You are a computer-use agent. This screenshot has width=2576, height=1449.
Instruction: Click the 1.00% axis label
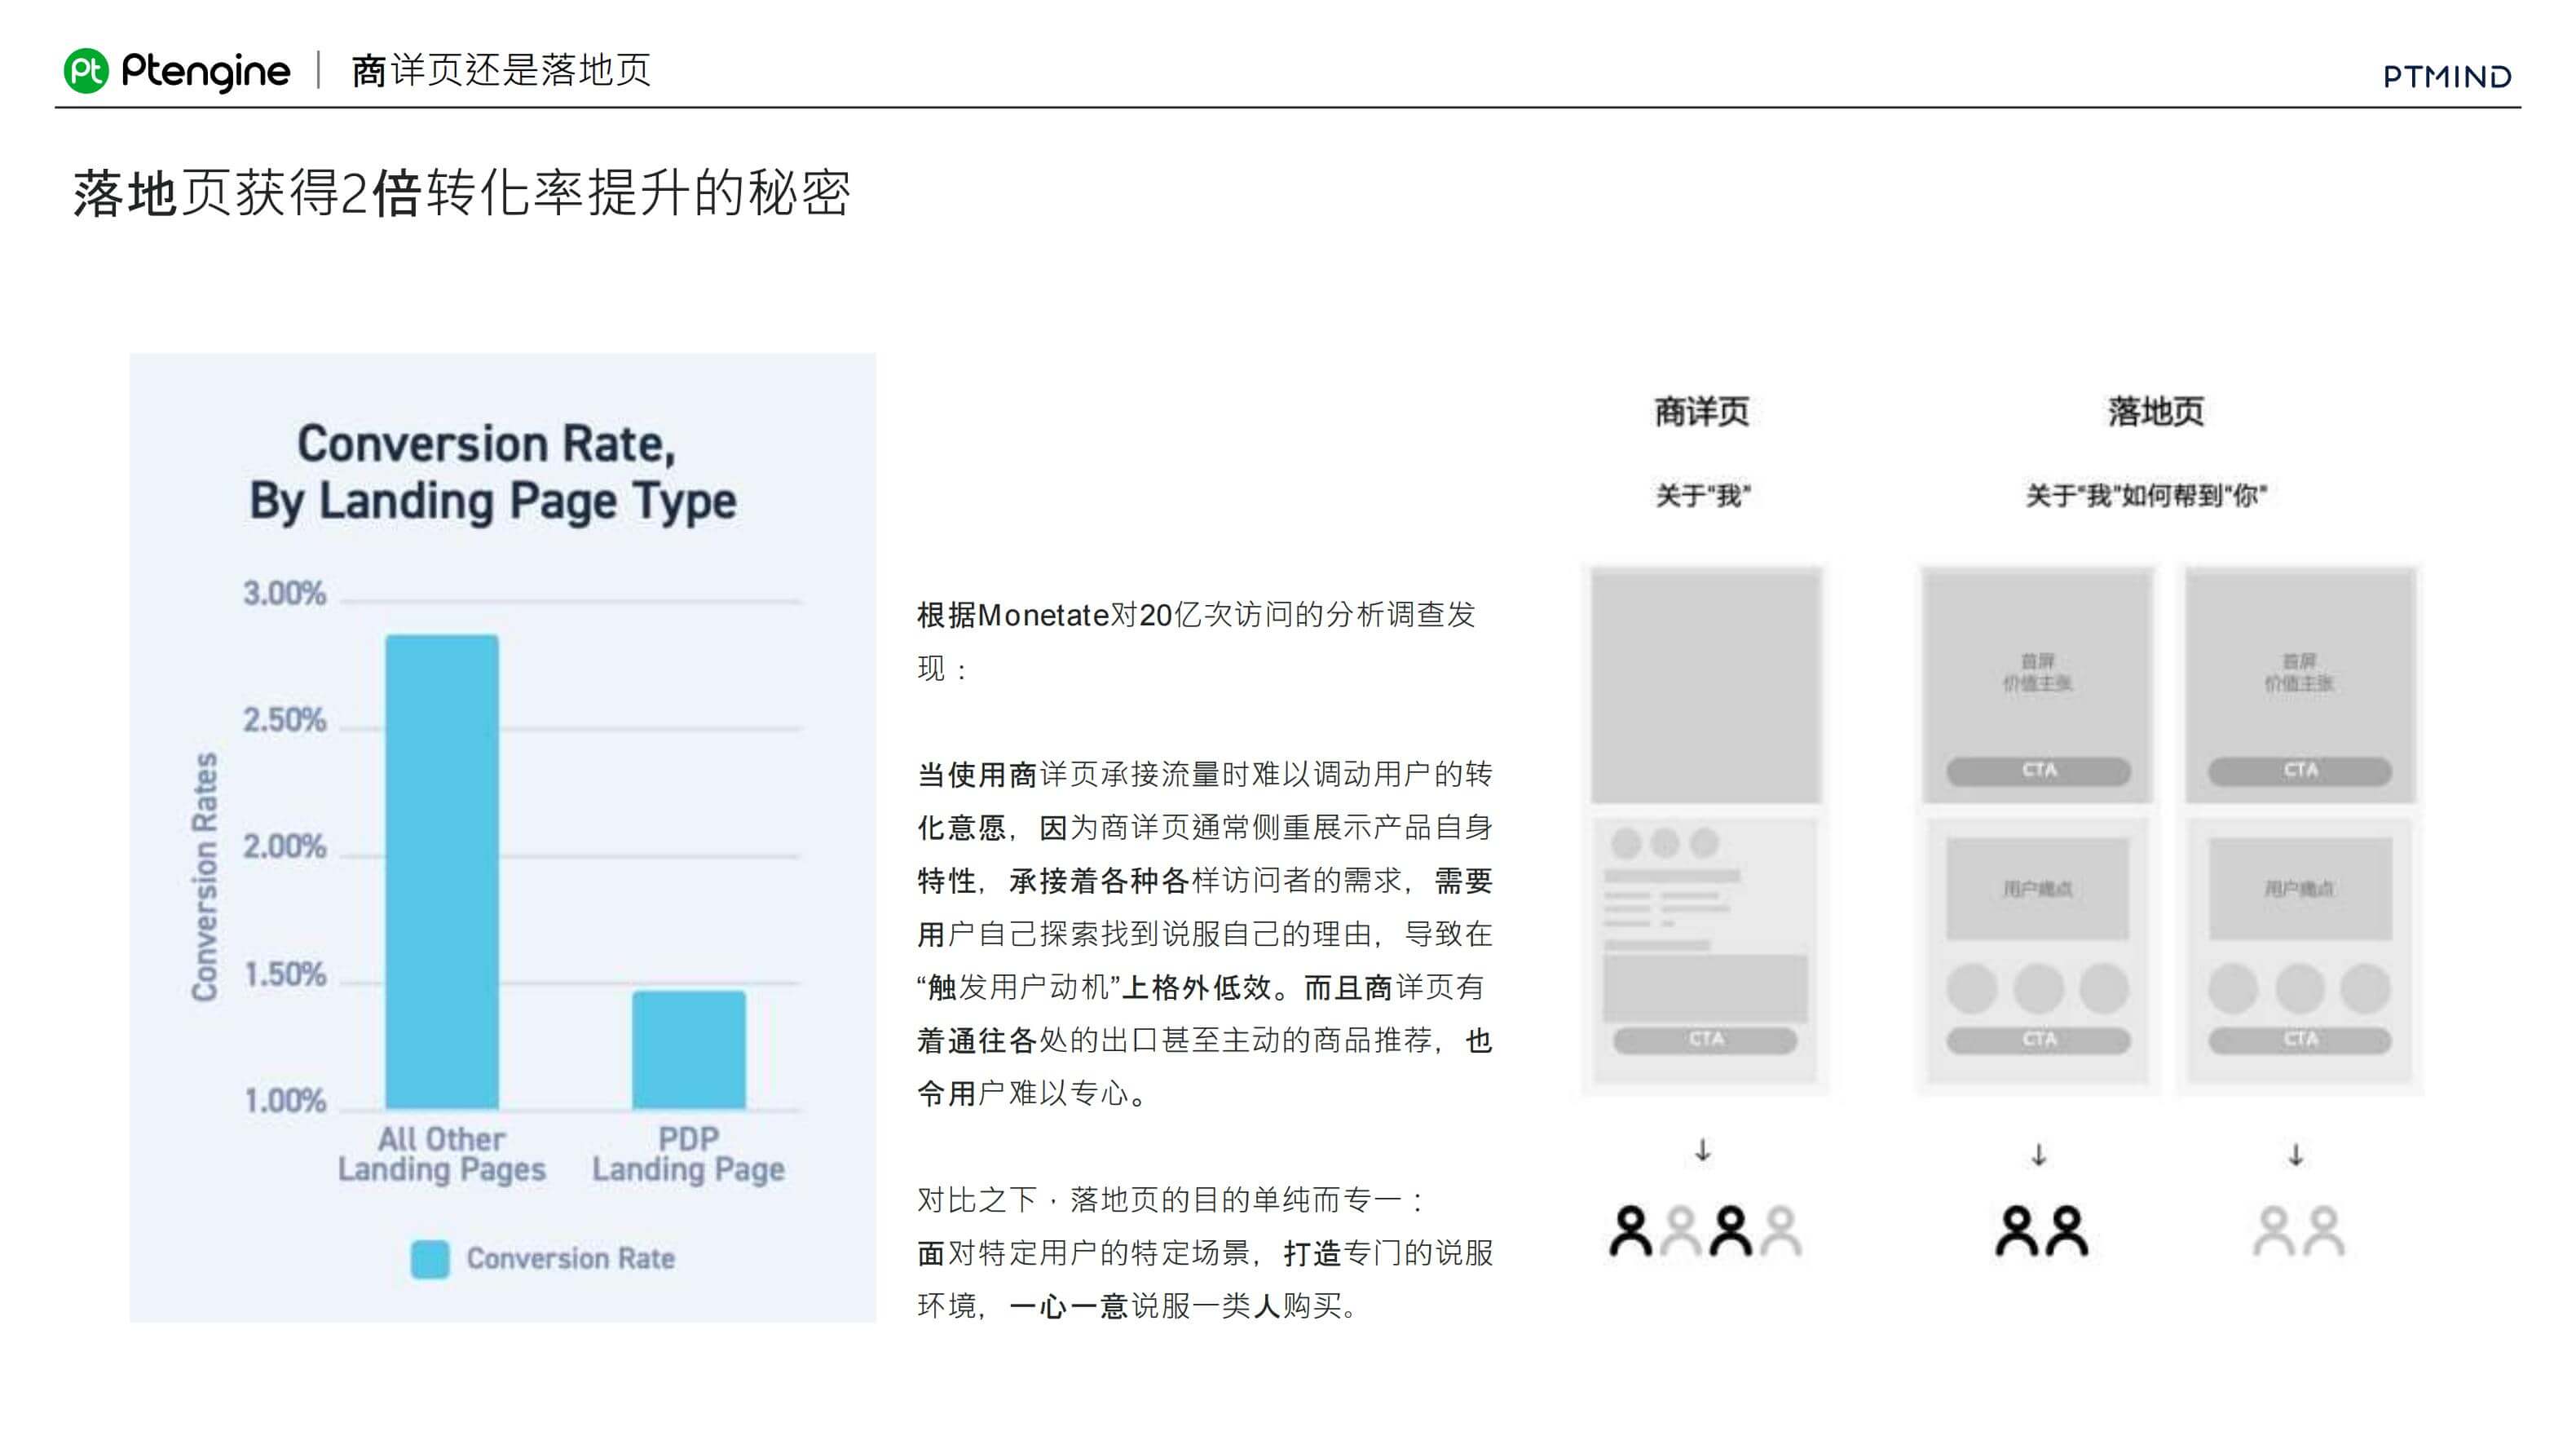pos(285,1101)
